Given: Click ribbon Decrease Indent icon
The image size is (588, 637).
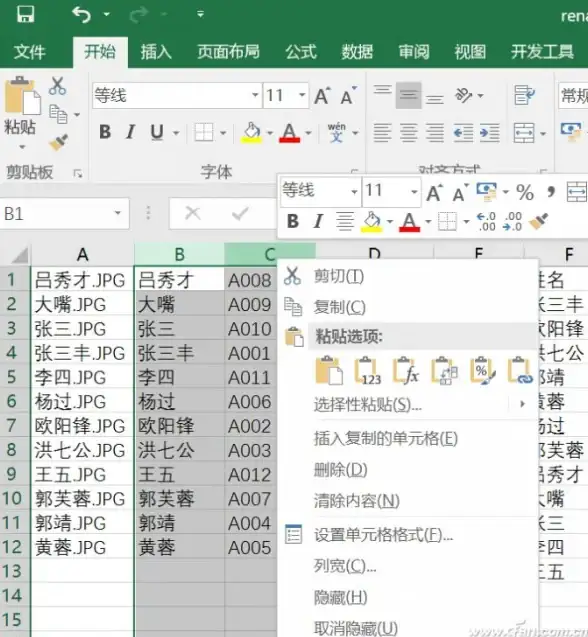Looking at the screenshot, I should tap(463, 133).
